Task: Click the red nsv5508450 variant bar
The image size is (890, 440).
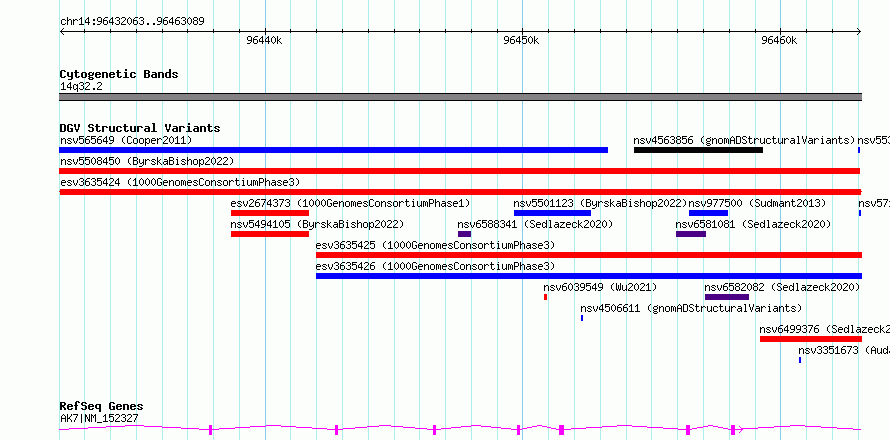Action: tap(460, 171)
